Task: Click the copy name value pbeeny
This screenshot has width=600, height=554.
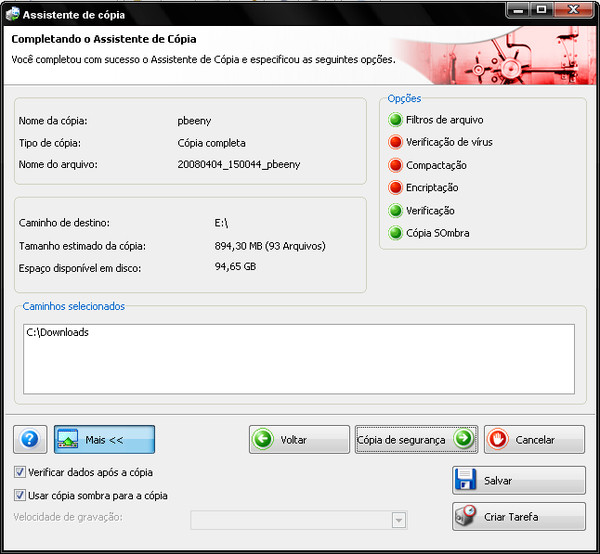Action: (x=194, y=121)
